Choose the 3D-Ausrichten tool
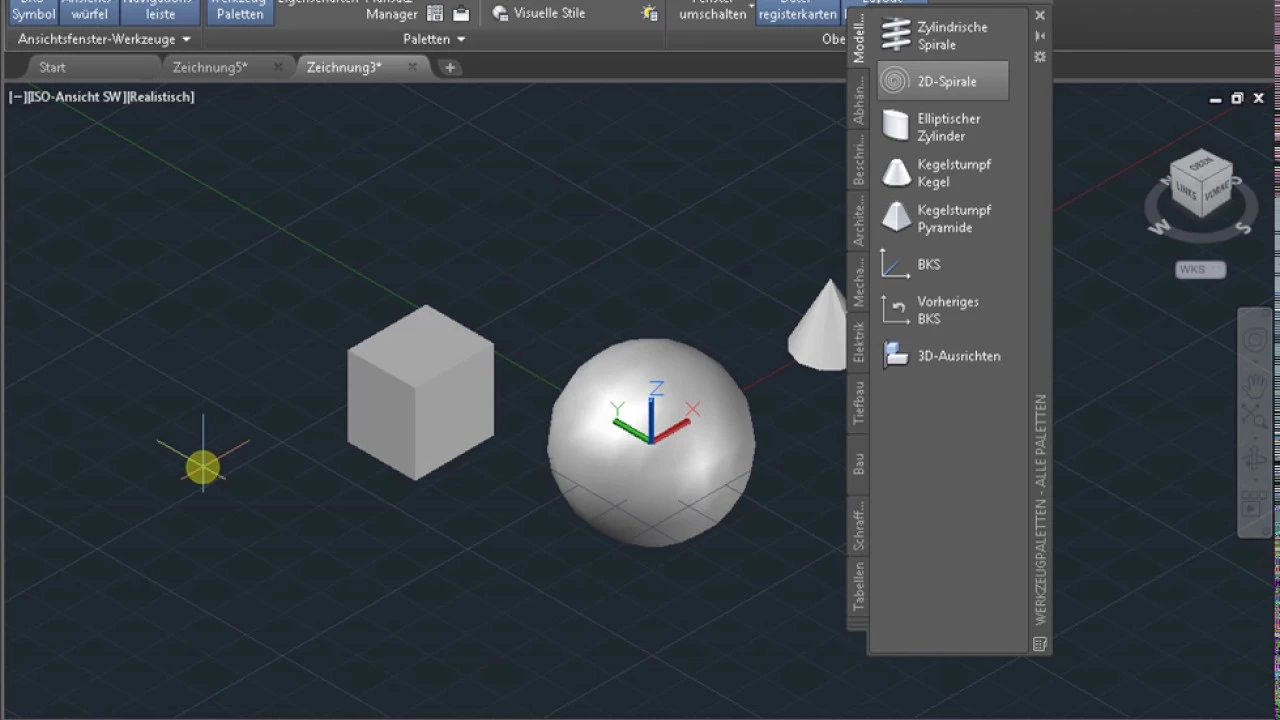This screenshot has width=1280, height=720. pyautogui.click(x=942, y=356)
